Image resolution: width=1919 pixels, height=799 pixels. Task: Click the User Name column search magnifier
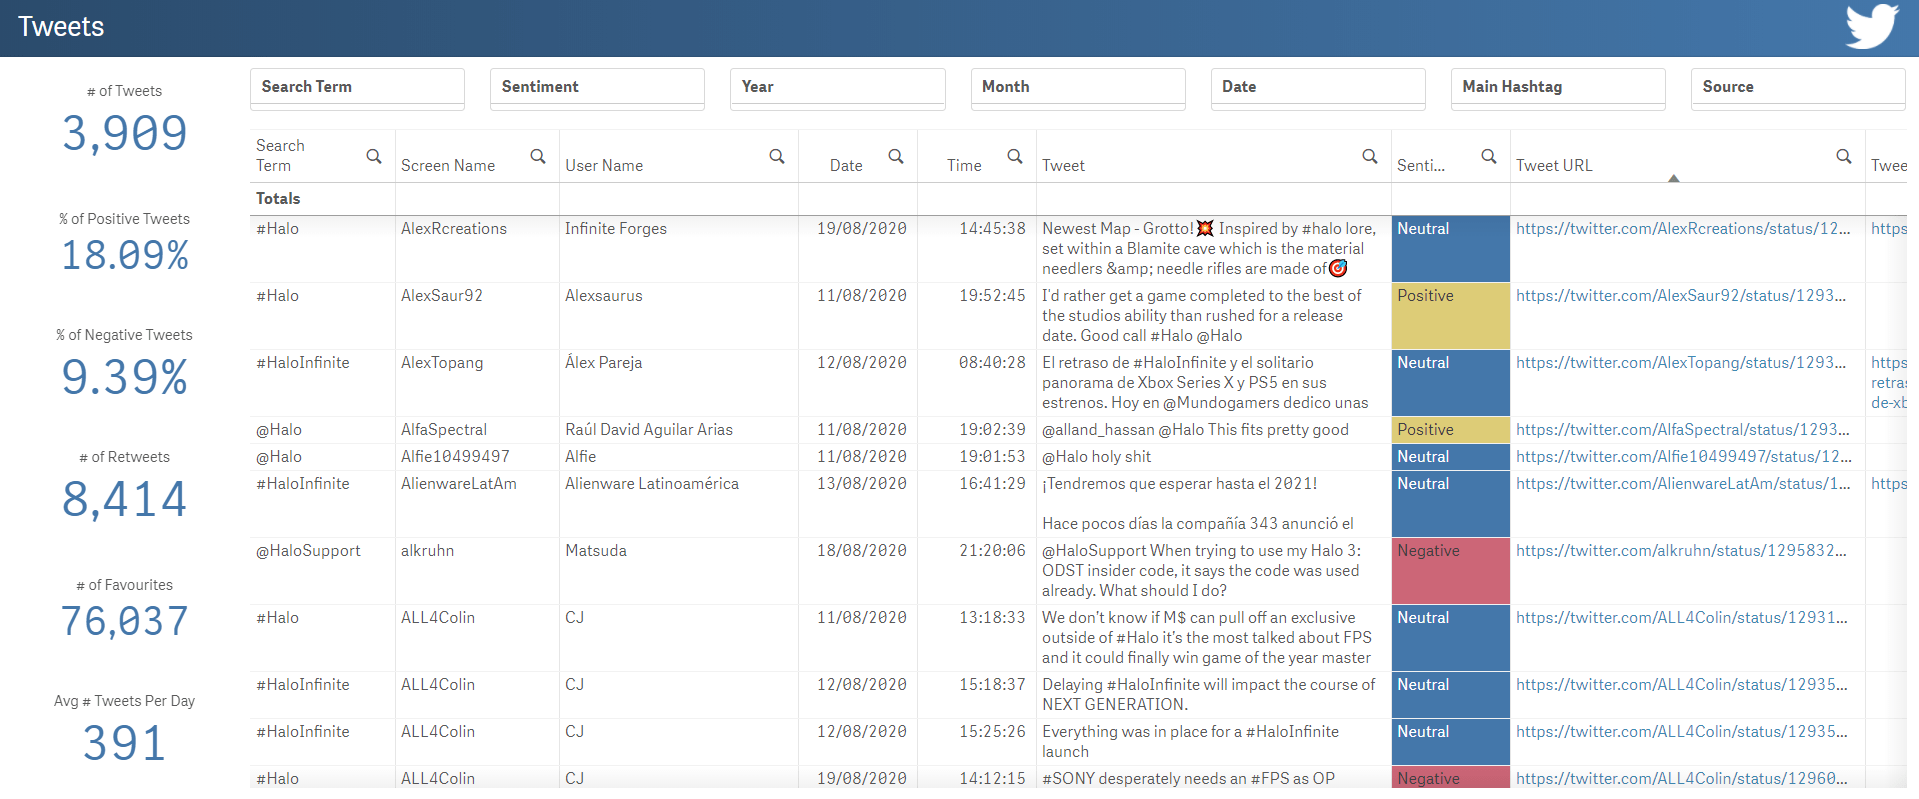point(777,156)
